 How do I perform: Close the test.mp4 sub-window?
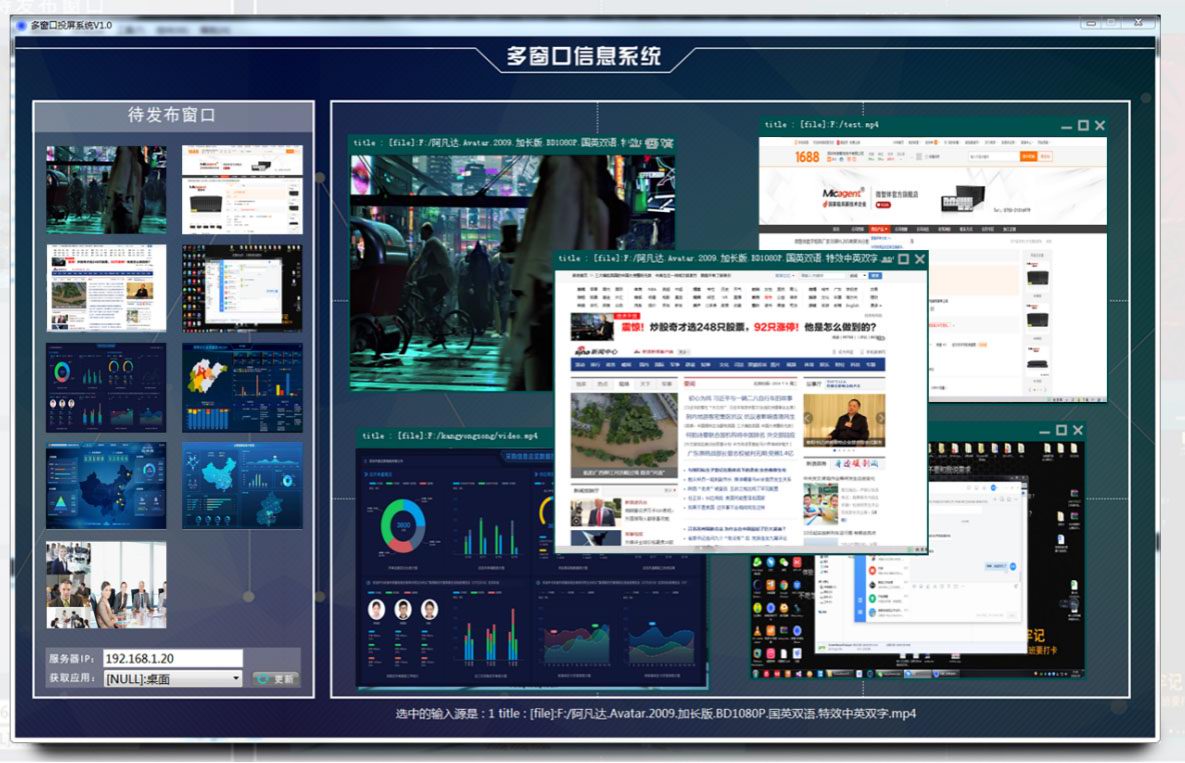coord(1100,126)
